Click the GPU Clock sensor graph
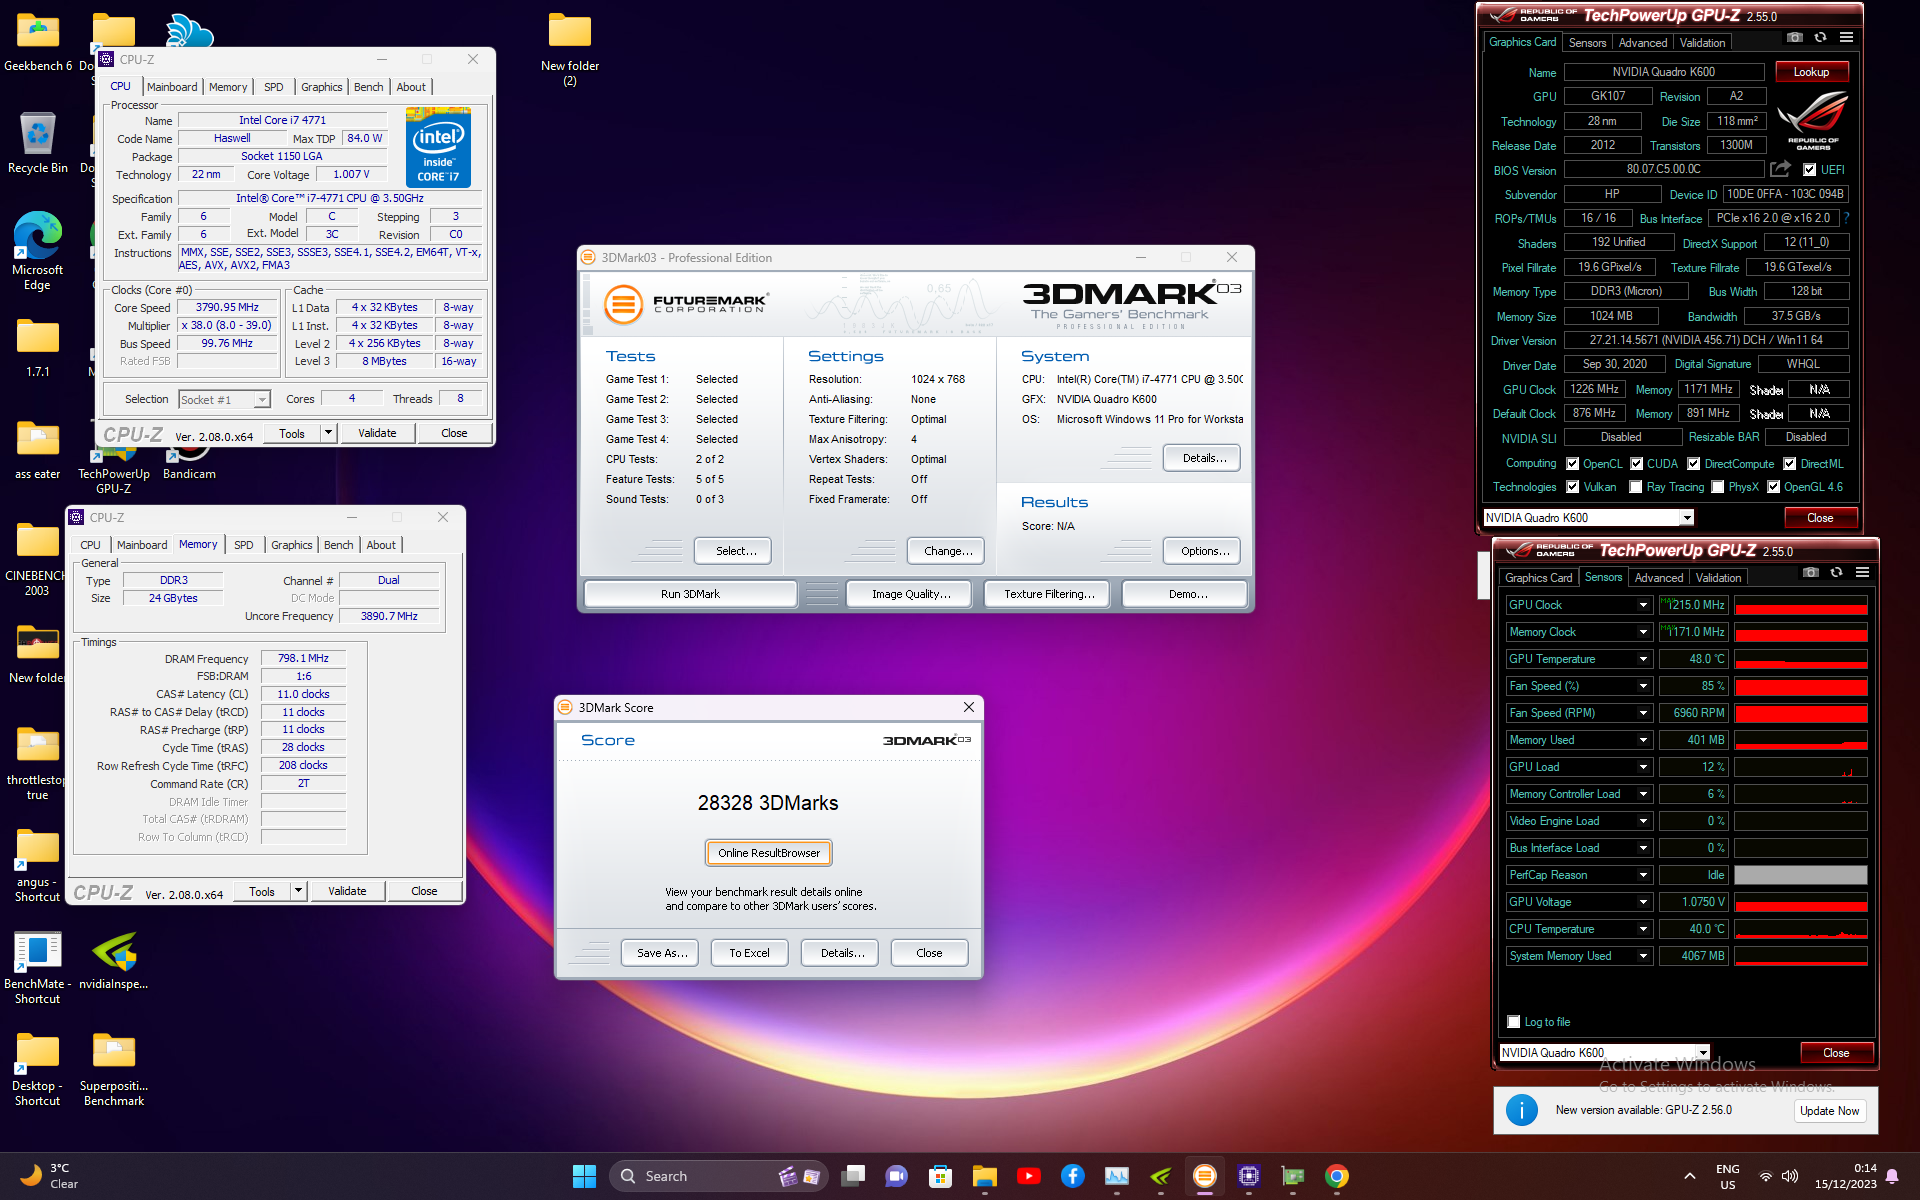1920x1200 pixels. click(x=1800, y=605)
